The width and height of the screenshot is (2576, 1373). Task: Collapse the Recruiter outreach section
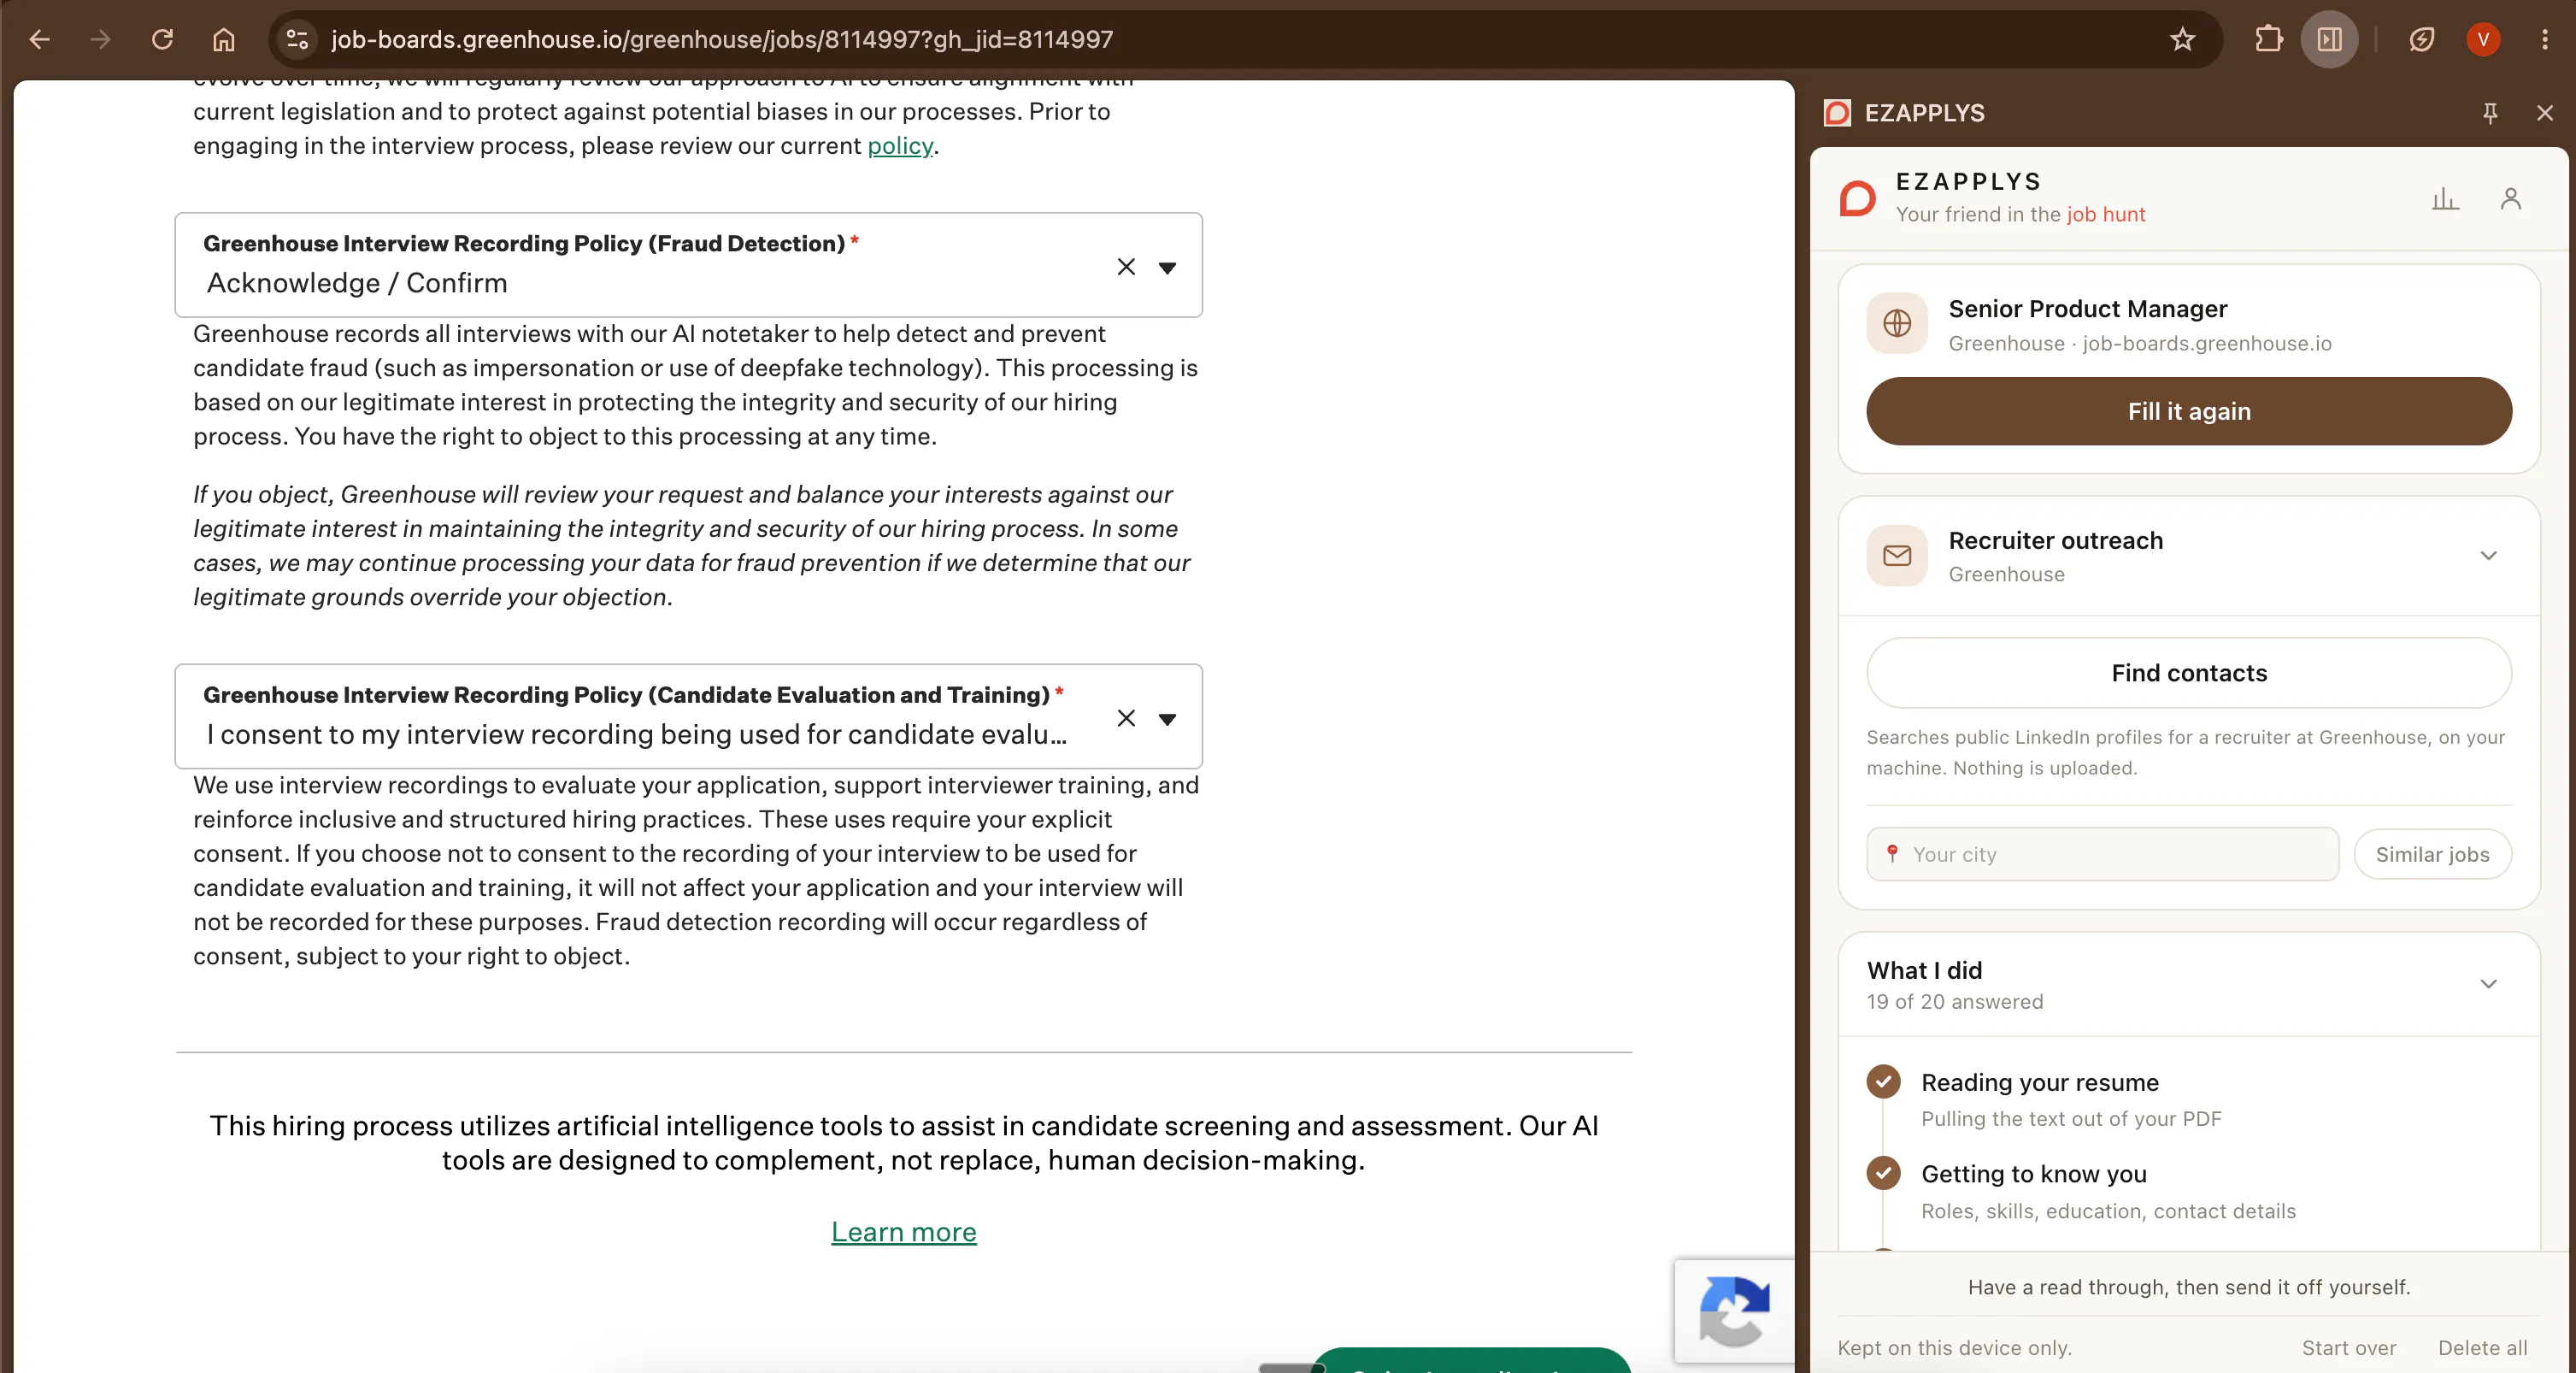click(x=2489, y=555)
